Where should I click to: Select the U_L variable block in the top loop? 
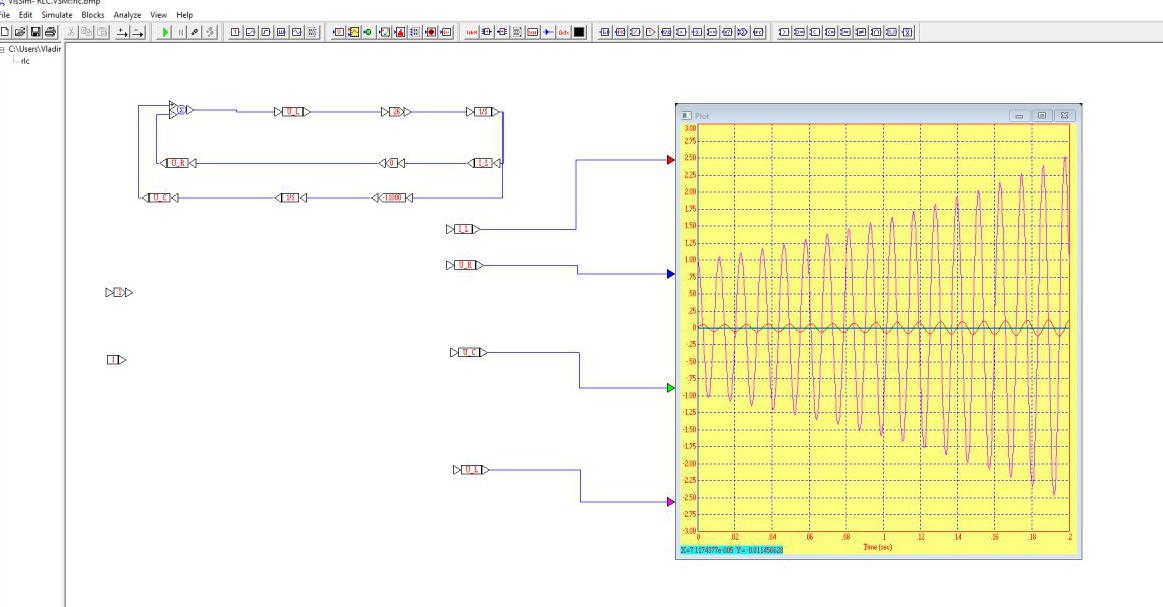pyautogui.click(x=293, y=112)
